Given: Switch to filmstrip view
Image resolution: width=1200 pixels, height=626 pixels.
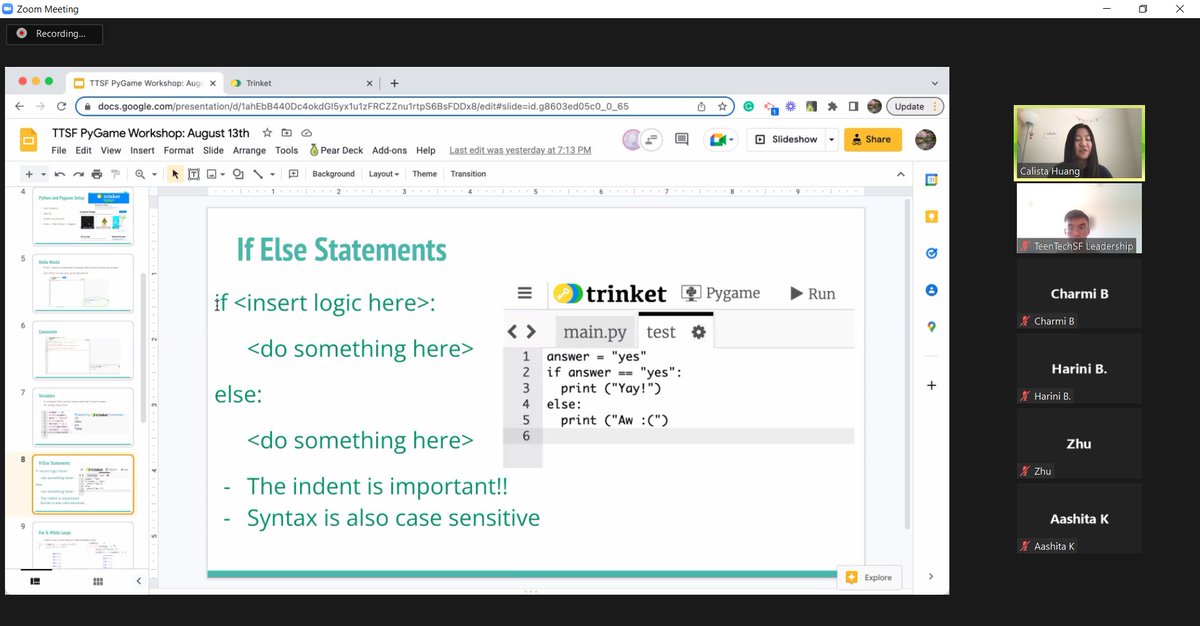Looking at the screenshot, I should [36, 581].
